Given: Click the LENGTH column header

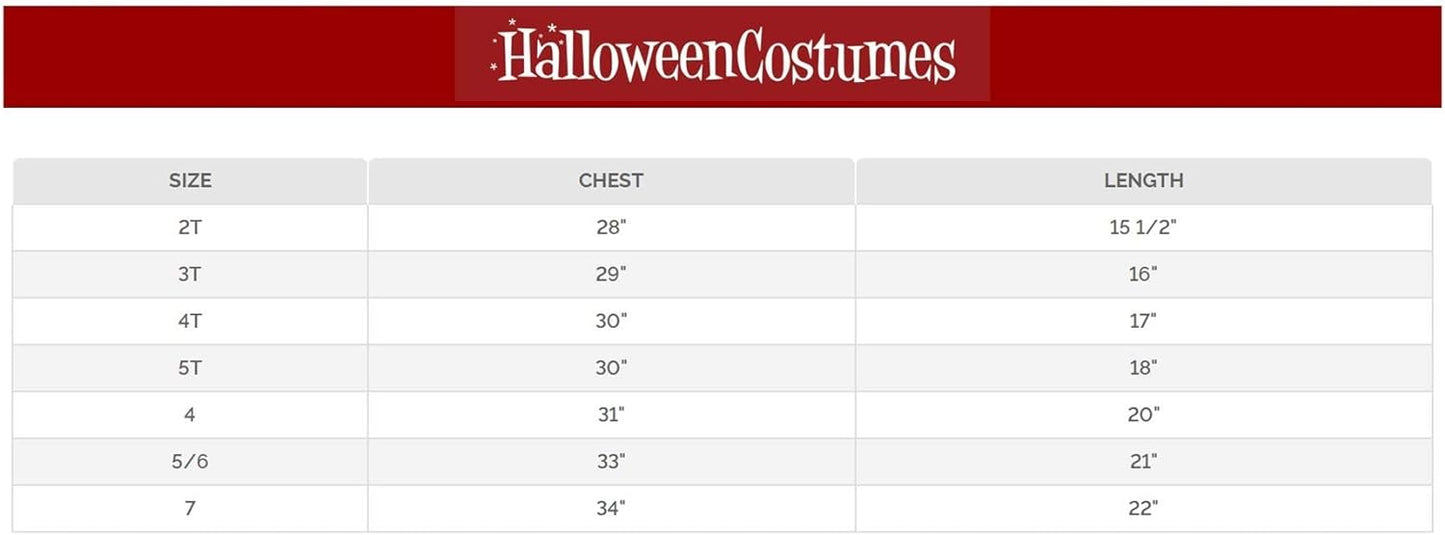Looking at the screenshot, I should pyautogui.click(x=1143, y=181).
